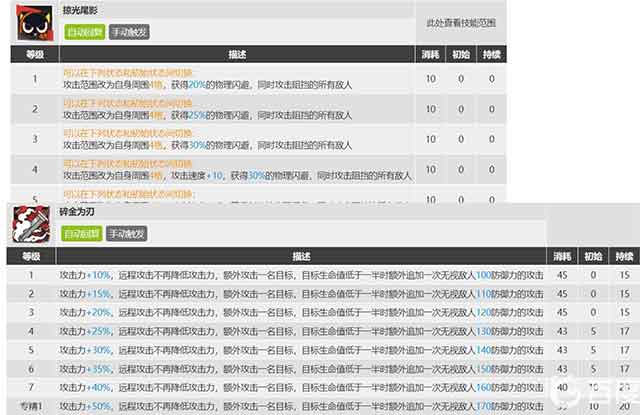The height and width of the screenshot is (415, 640).
Task: Click level number 1 in the 掠光尾影 table
Action: point(35,79)
